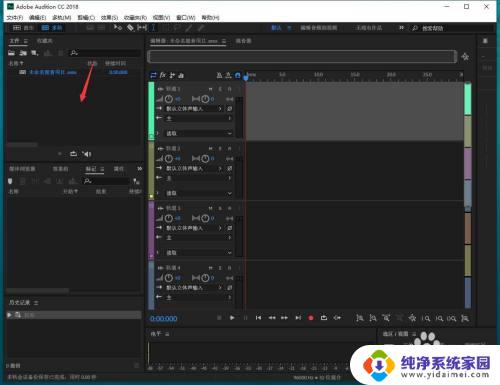Open track 3 output 主 dropdown
The width and height of the screenshot is (500, 385).
(199, 238)
